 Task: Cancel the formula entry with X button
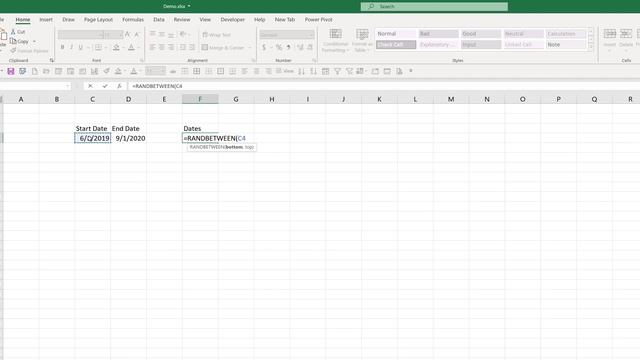click(90, 86)
